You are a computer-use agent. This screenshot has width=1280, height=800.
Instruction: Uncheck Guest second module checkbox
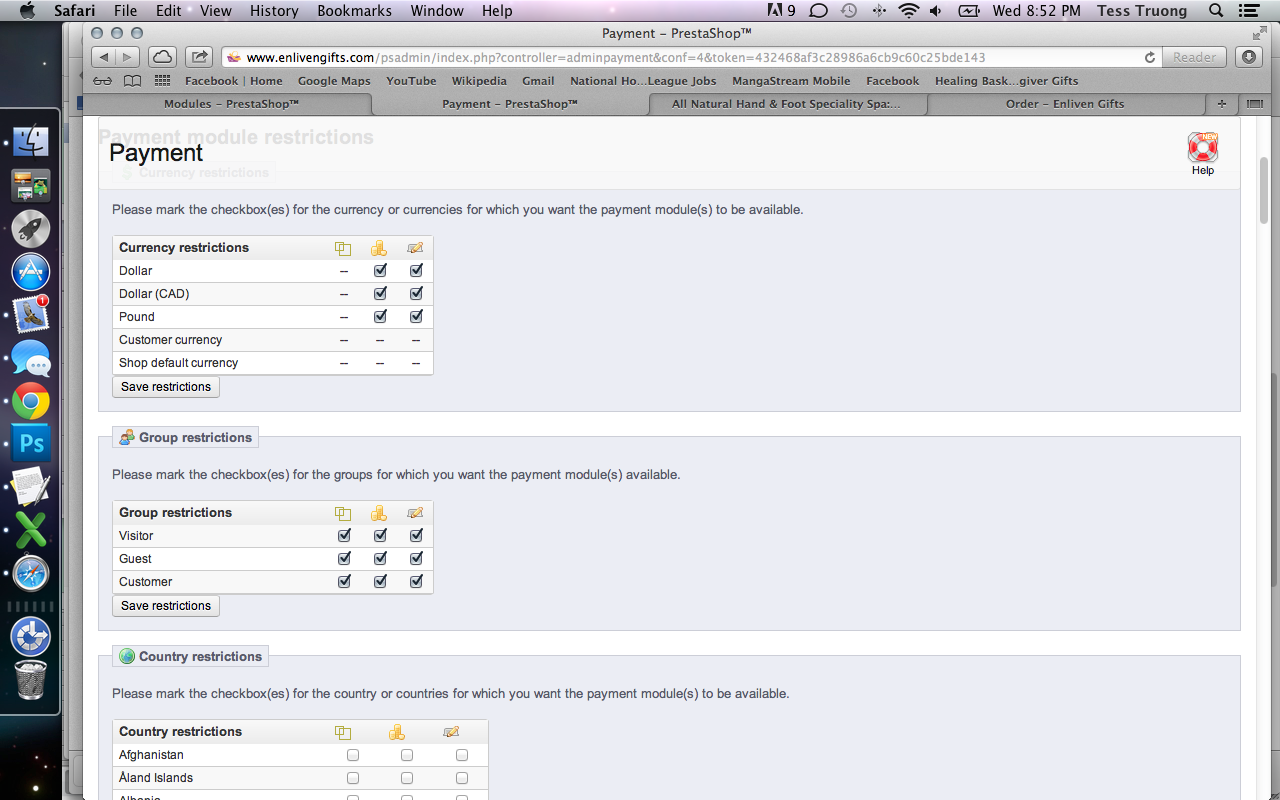(380, 558)
